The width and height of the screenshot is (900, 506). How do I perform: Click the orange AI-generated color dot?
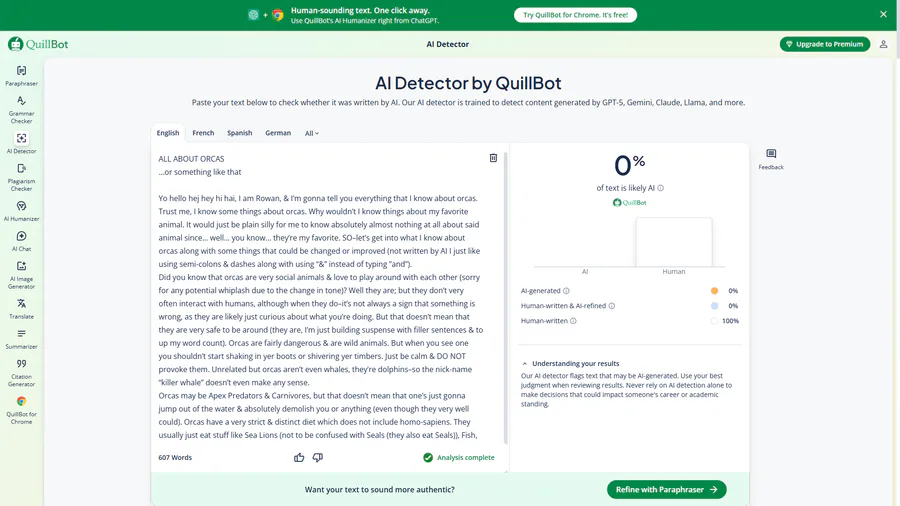pyautogui.click(x=714, y=291)
